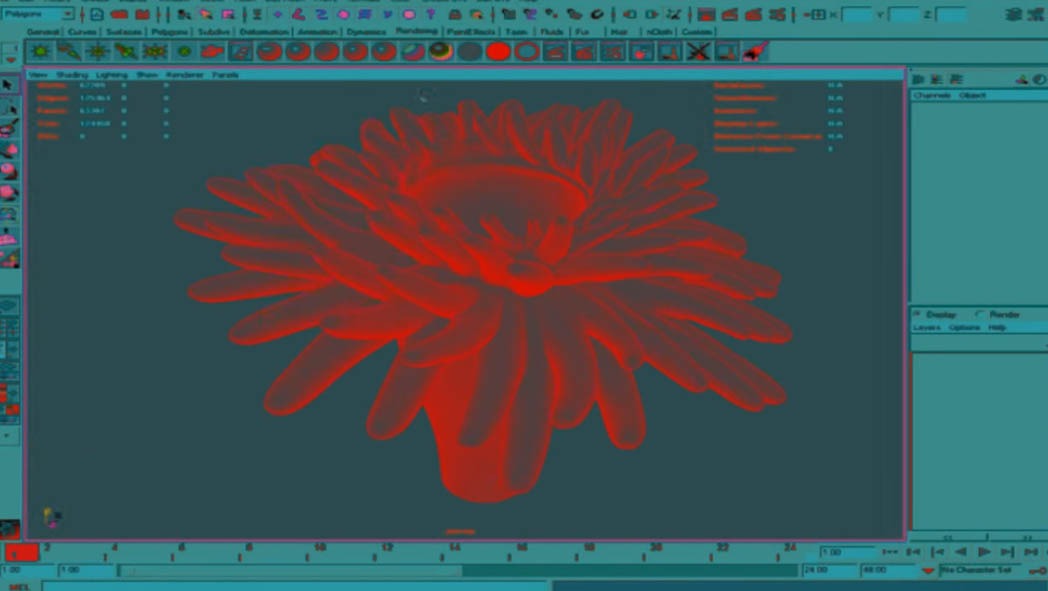The height and width of the screenshot is (591, 1048).
Task: Create a volume light from the shelf
Action: click(x=184, y=51)
